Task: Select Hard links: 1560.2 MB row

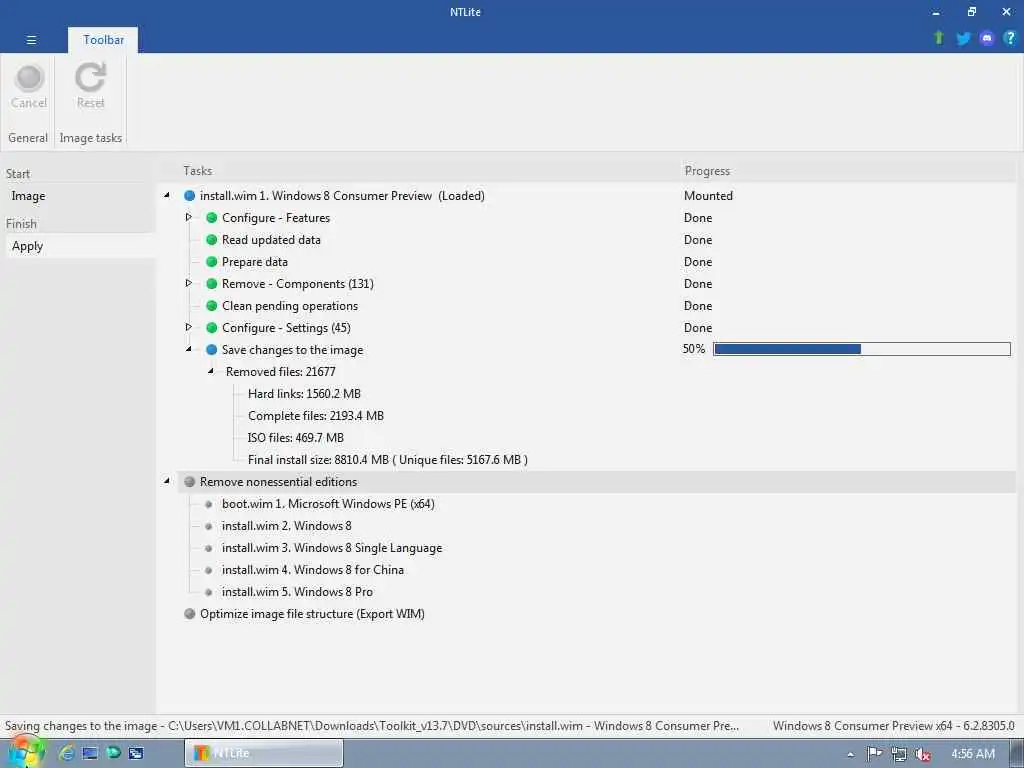Action: (x=304, y=394)
